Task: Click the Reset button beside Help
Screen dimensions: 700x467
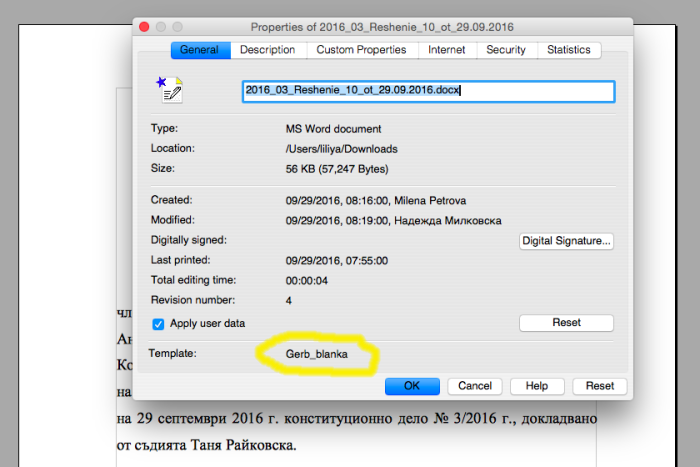Action: [599, 386]
